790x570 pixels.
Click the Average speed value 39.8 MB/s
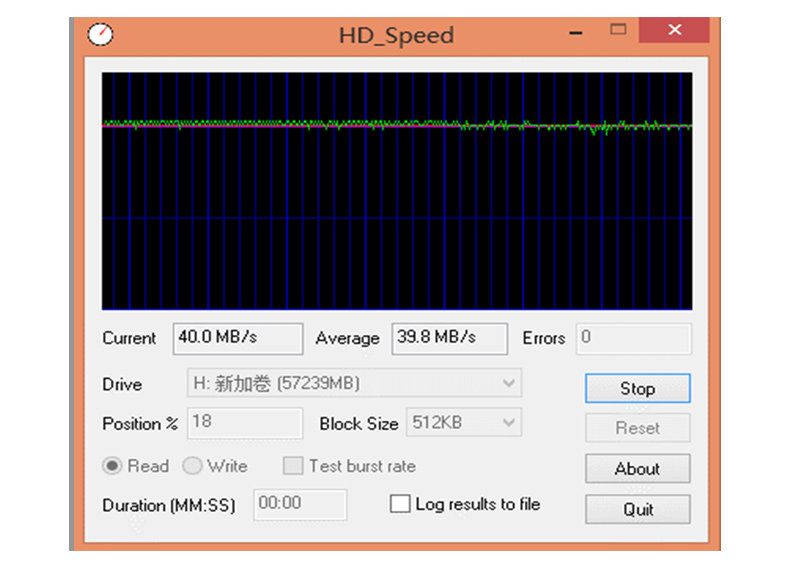[449, 339]
